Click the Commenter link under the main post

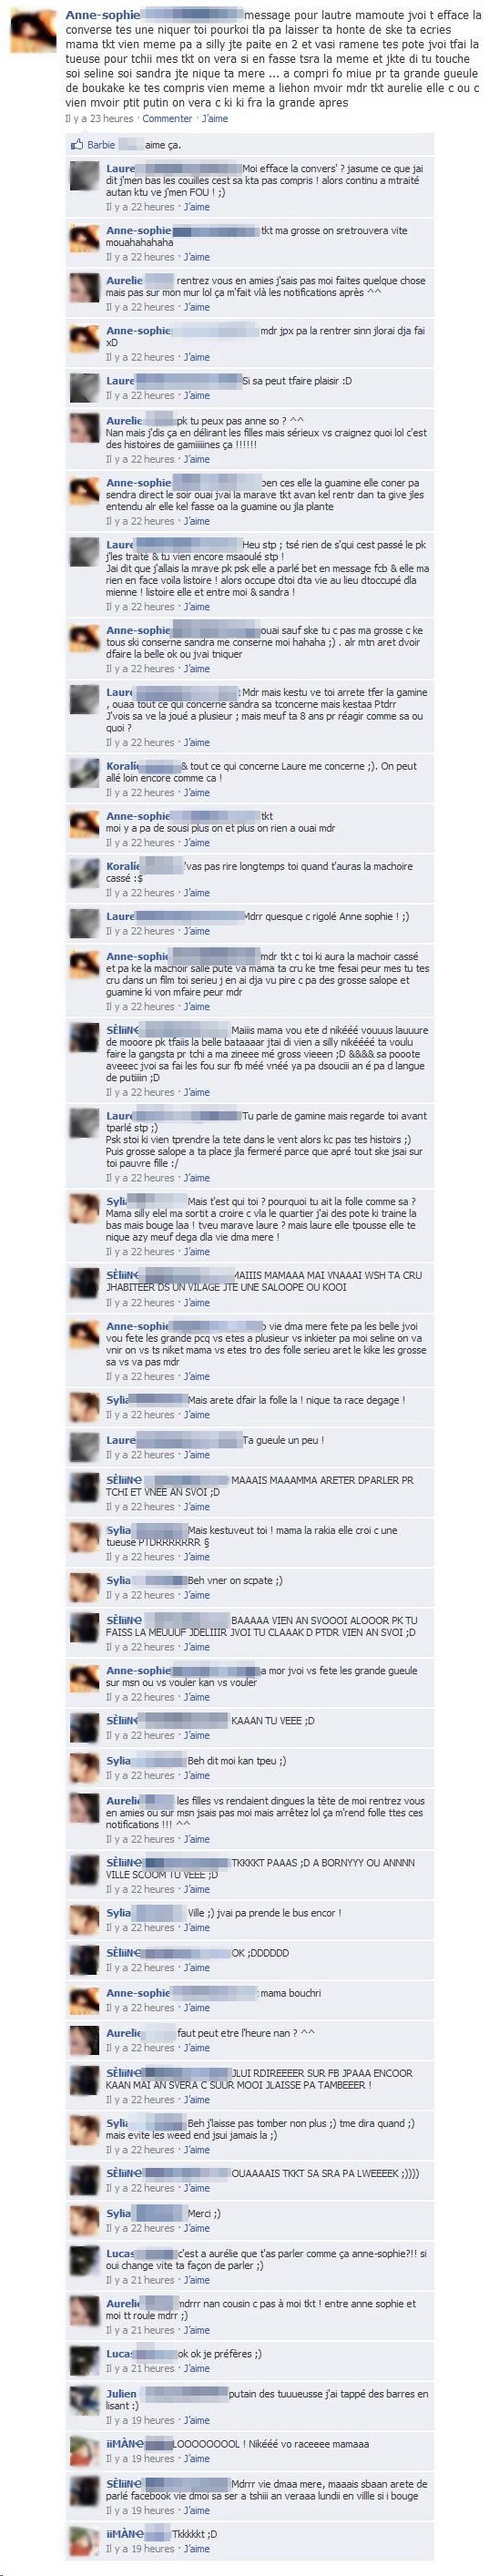pos(167,118)
